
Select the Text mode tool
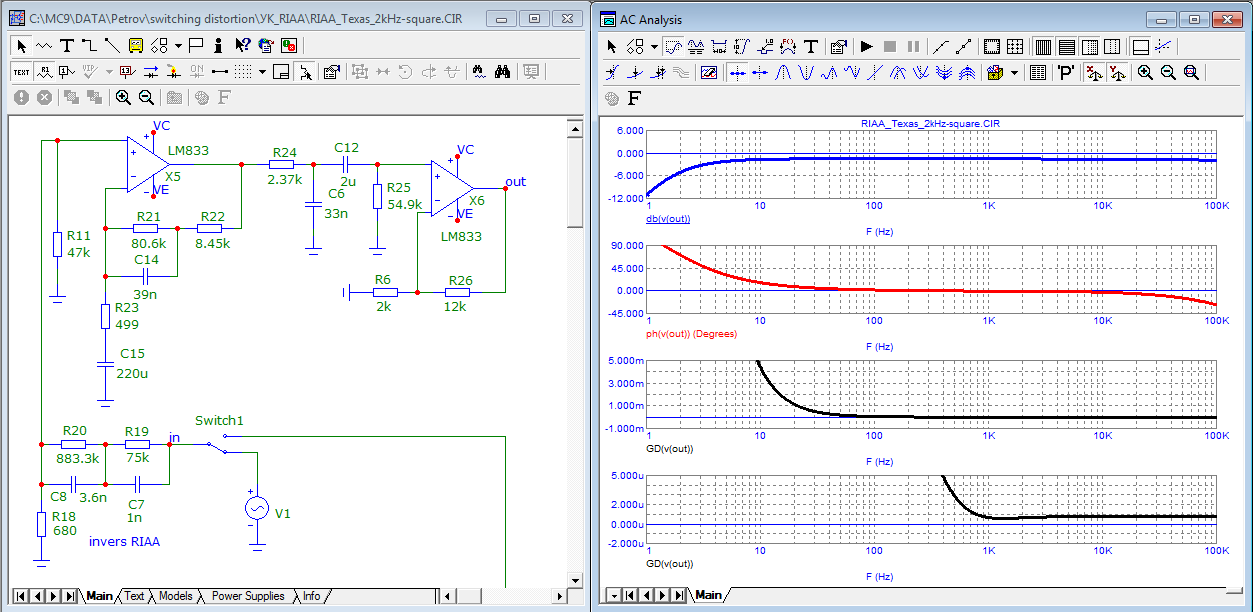[x=67, y=46]
